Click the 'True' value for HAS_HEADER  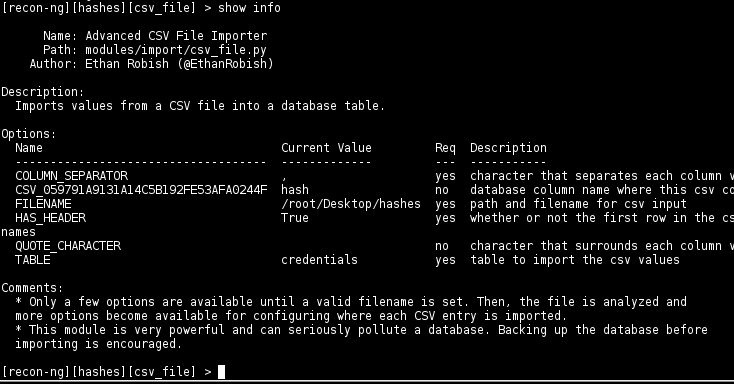coord(295,218)
